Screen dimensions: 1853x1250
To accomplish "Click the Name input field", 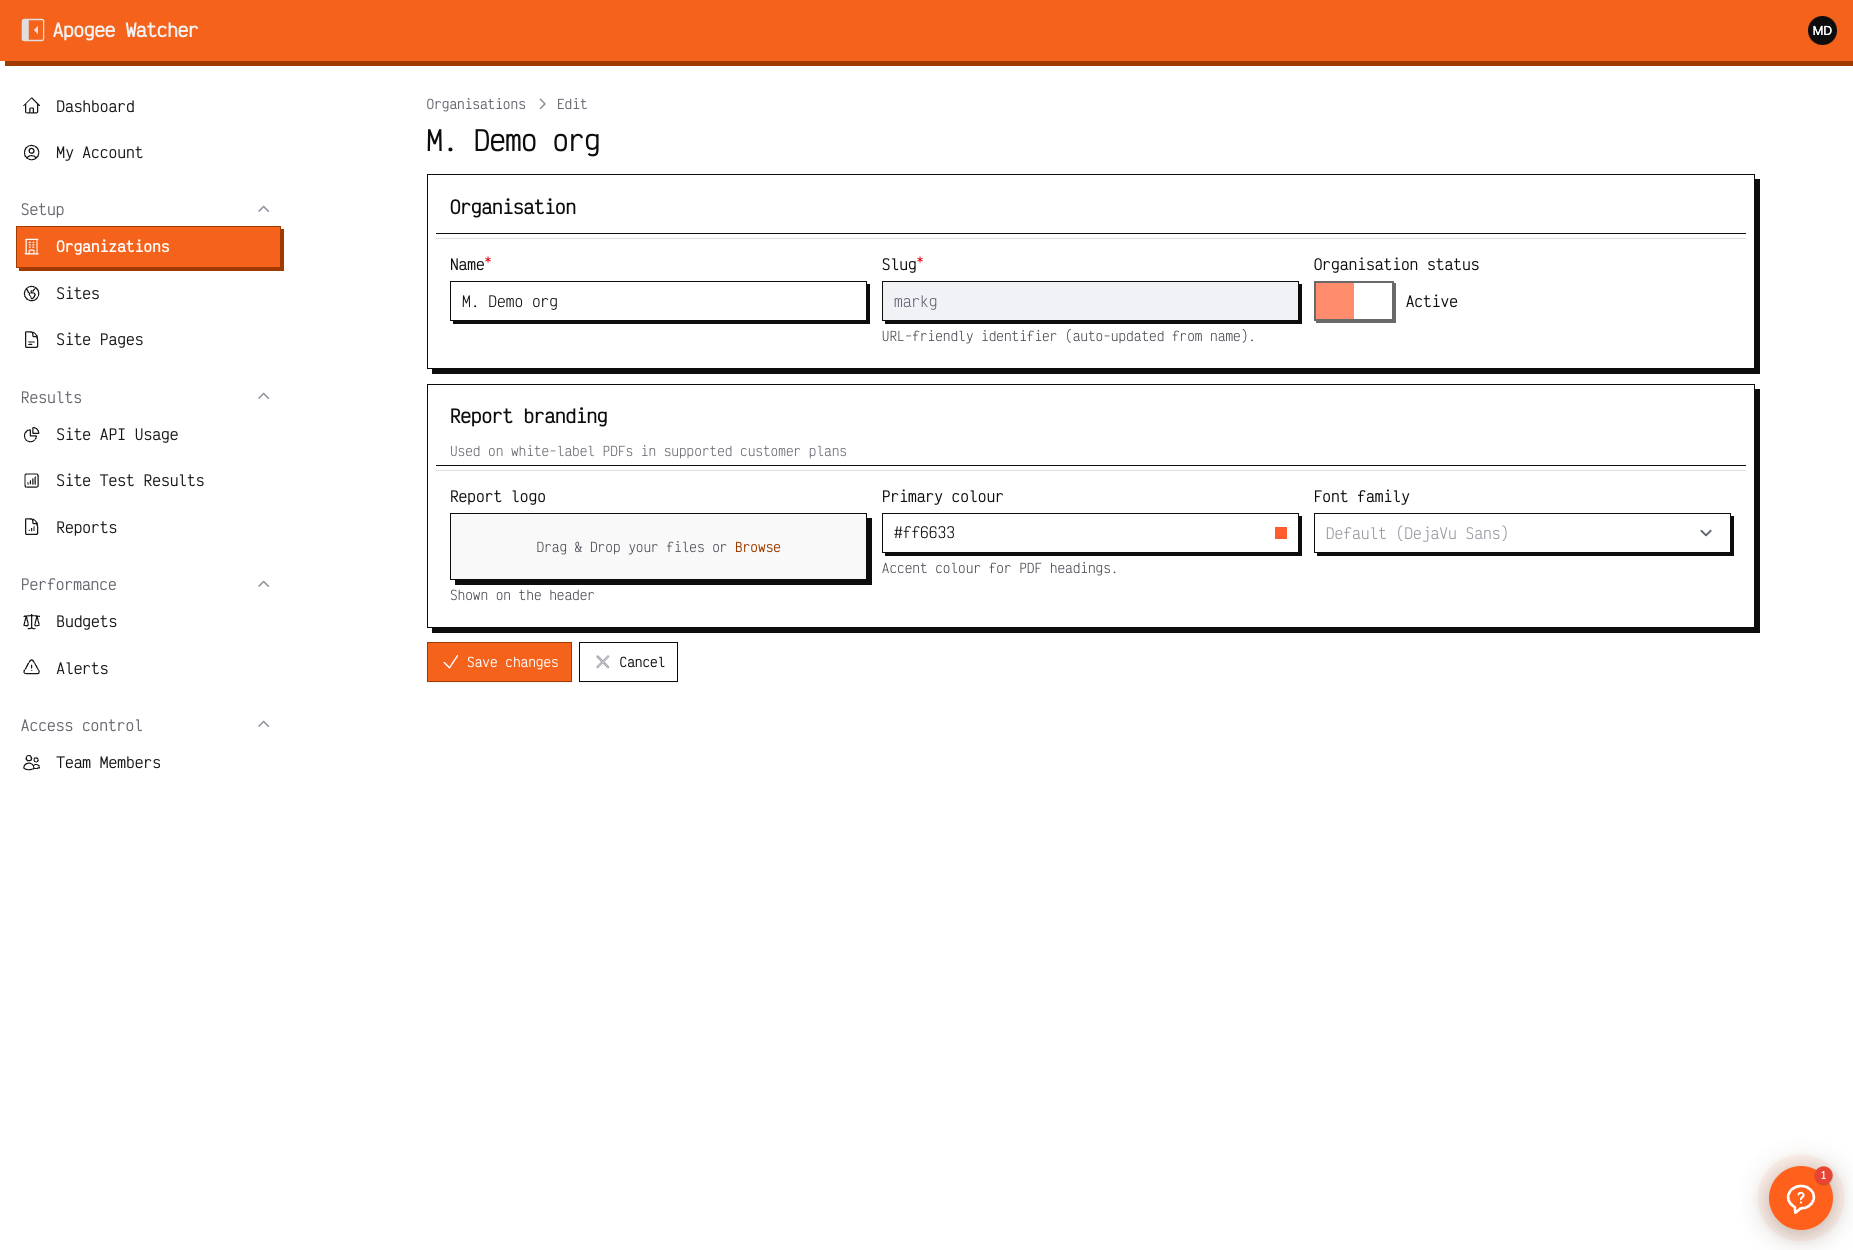I will click(658, 301).
